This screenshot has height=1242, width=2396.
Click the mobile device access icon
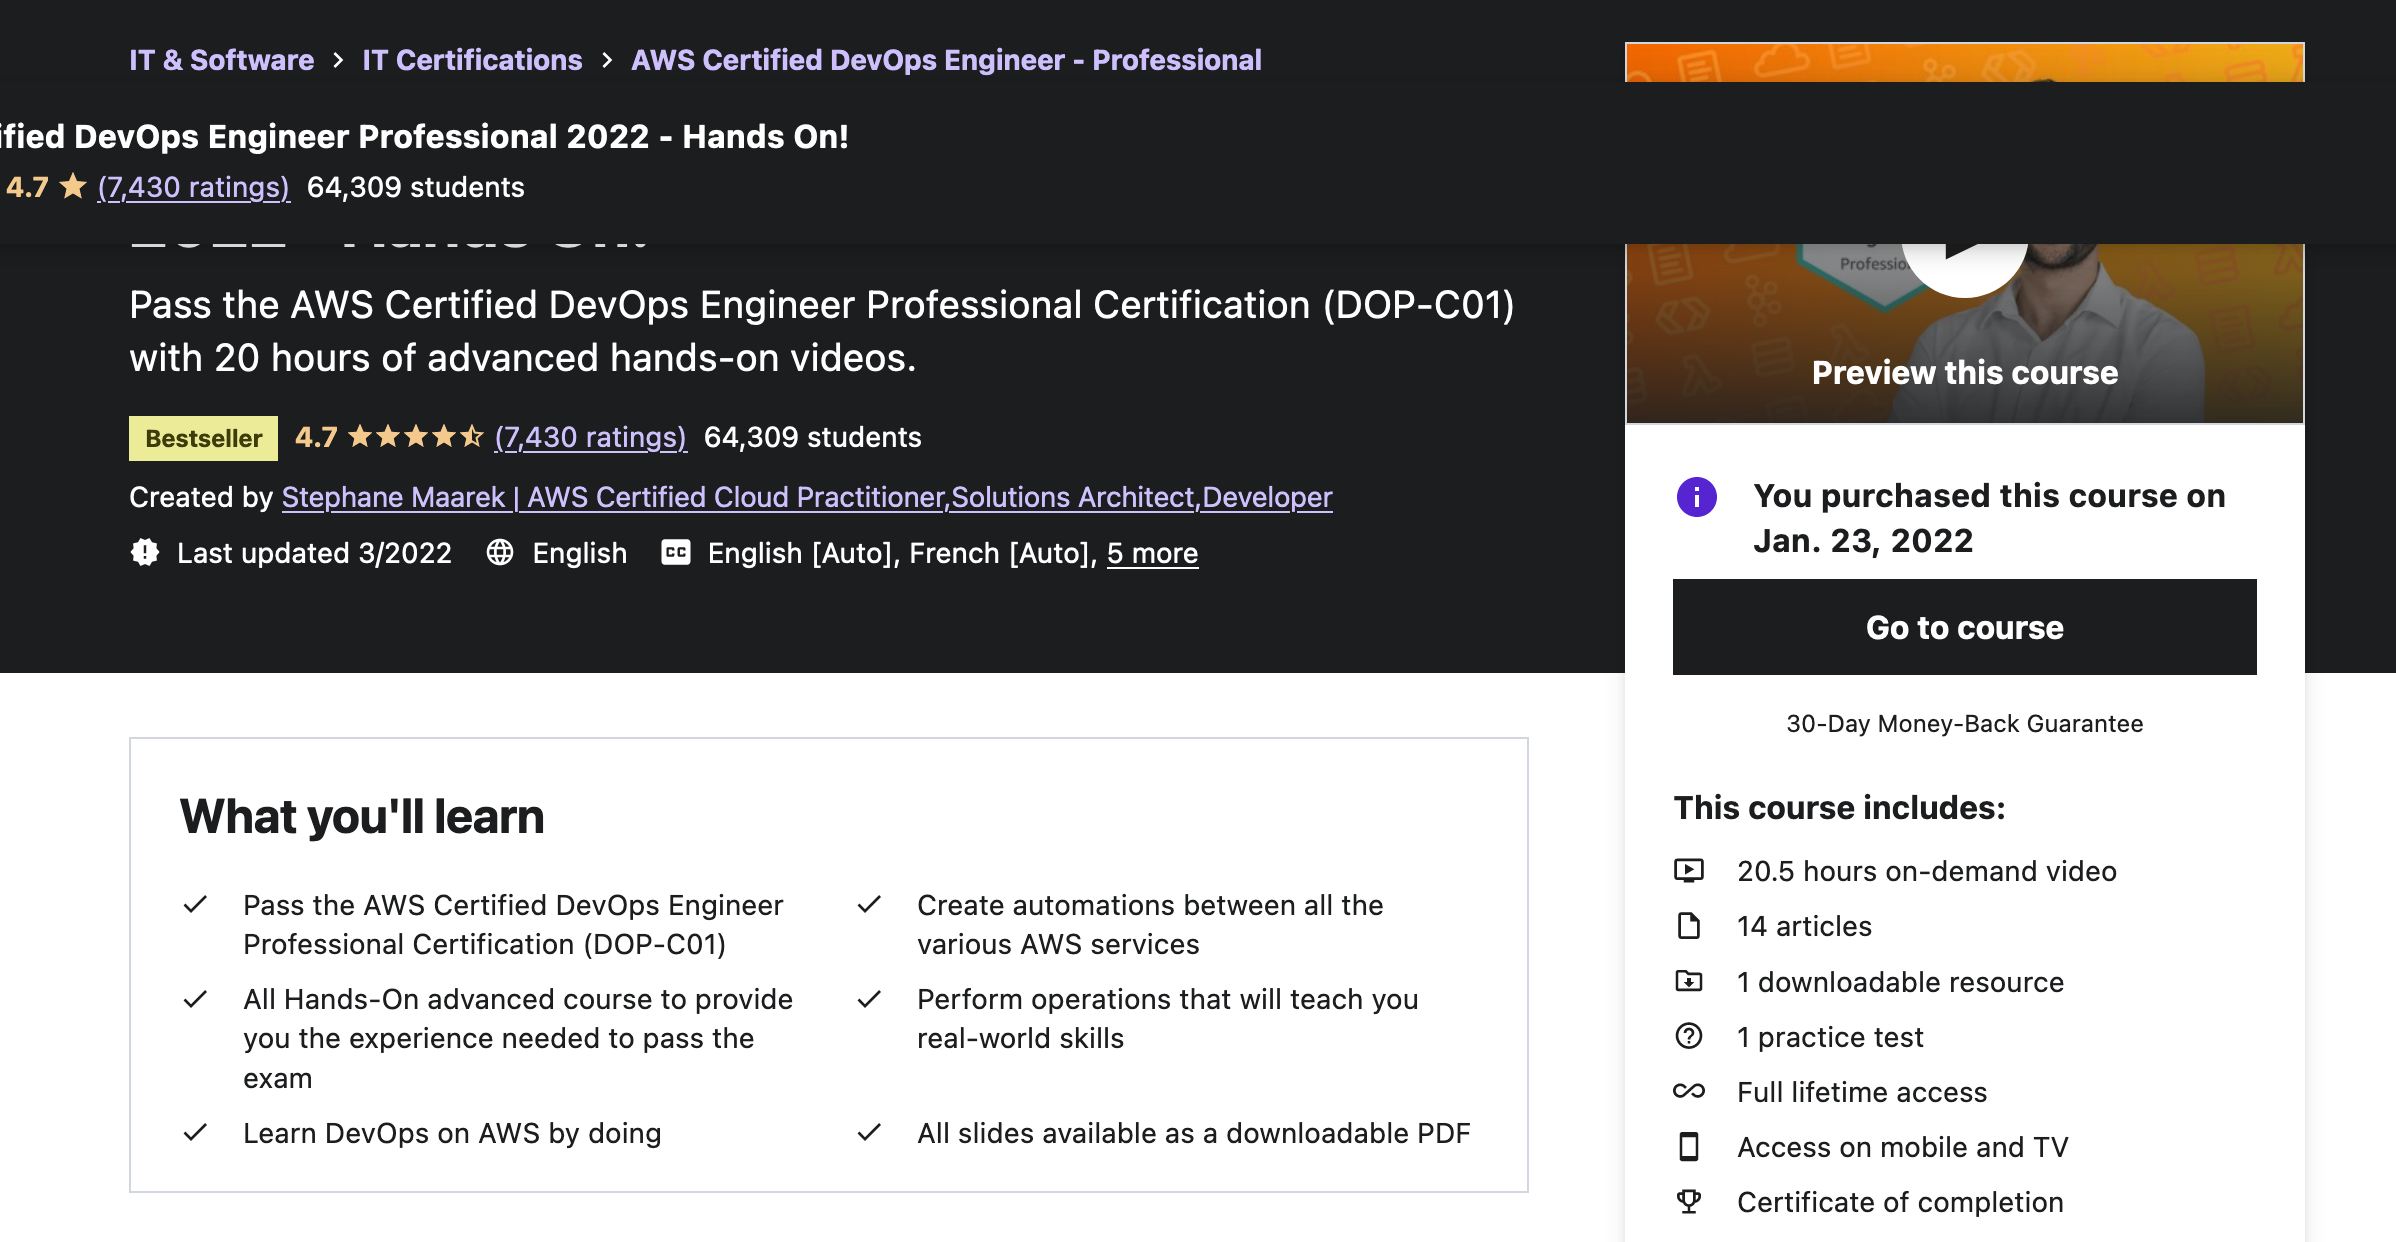(1689, 1146)
